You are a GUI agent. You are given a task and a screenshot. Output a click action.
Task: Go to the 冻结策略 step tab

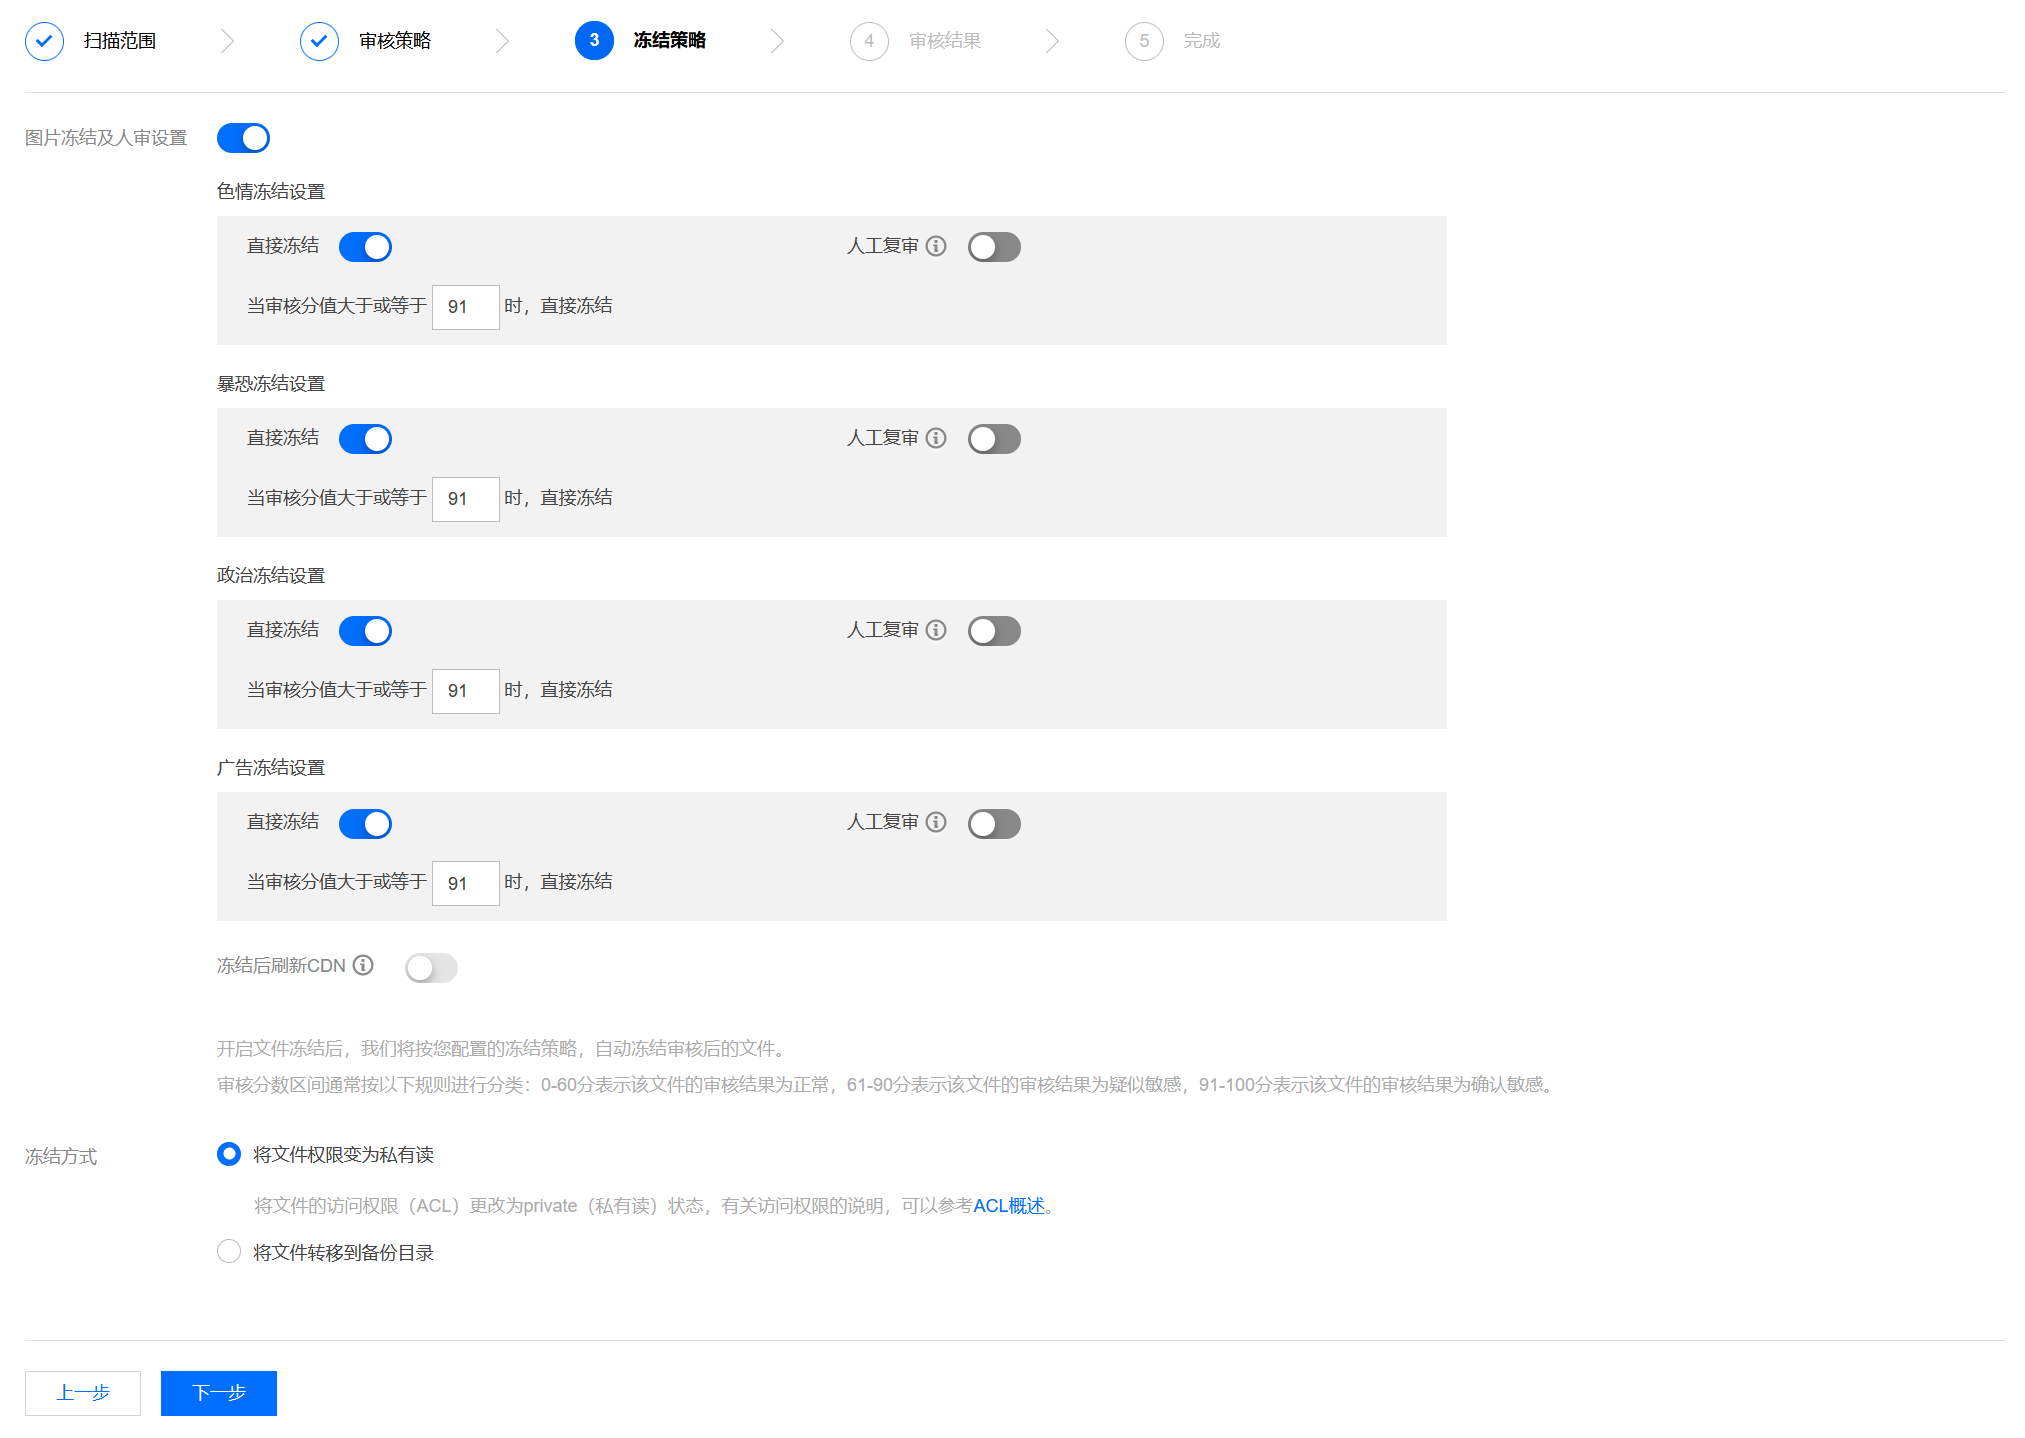click(x=669, y=41)
